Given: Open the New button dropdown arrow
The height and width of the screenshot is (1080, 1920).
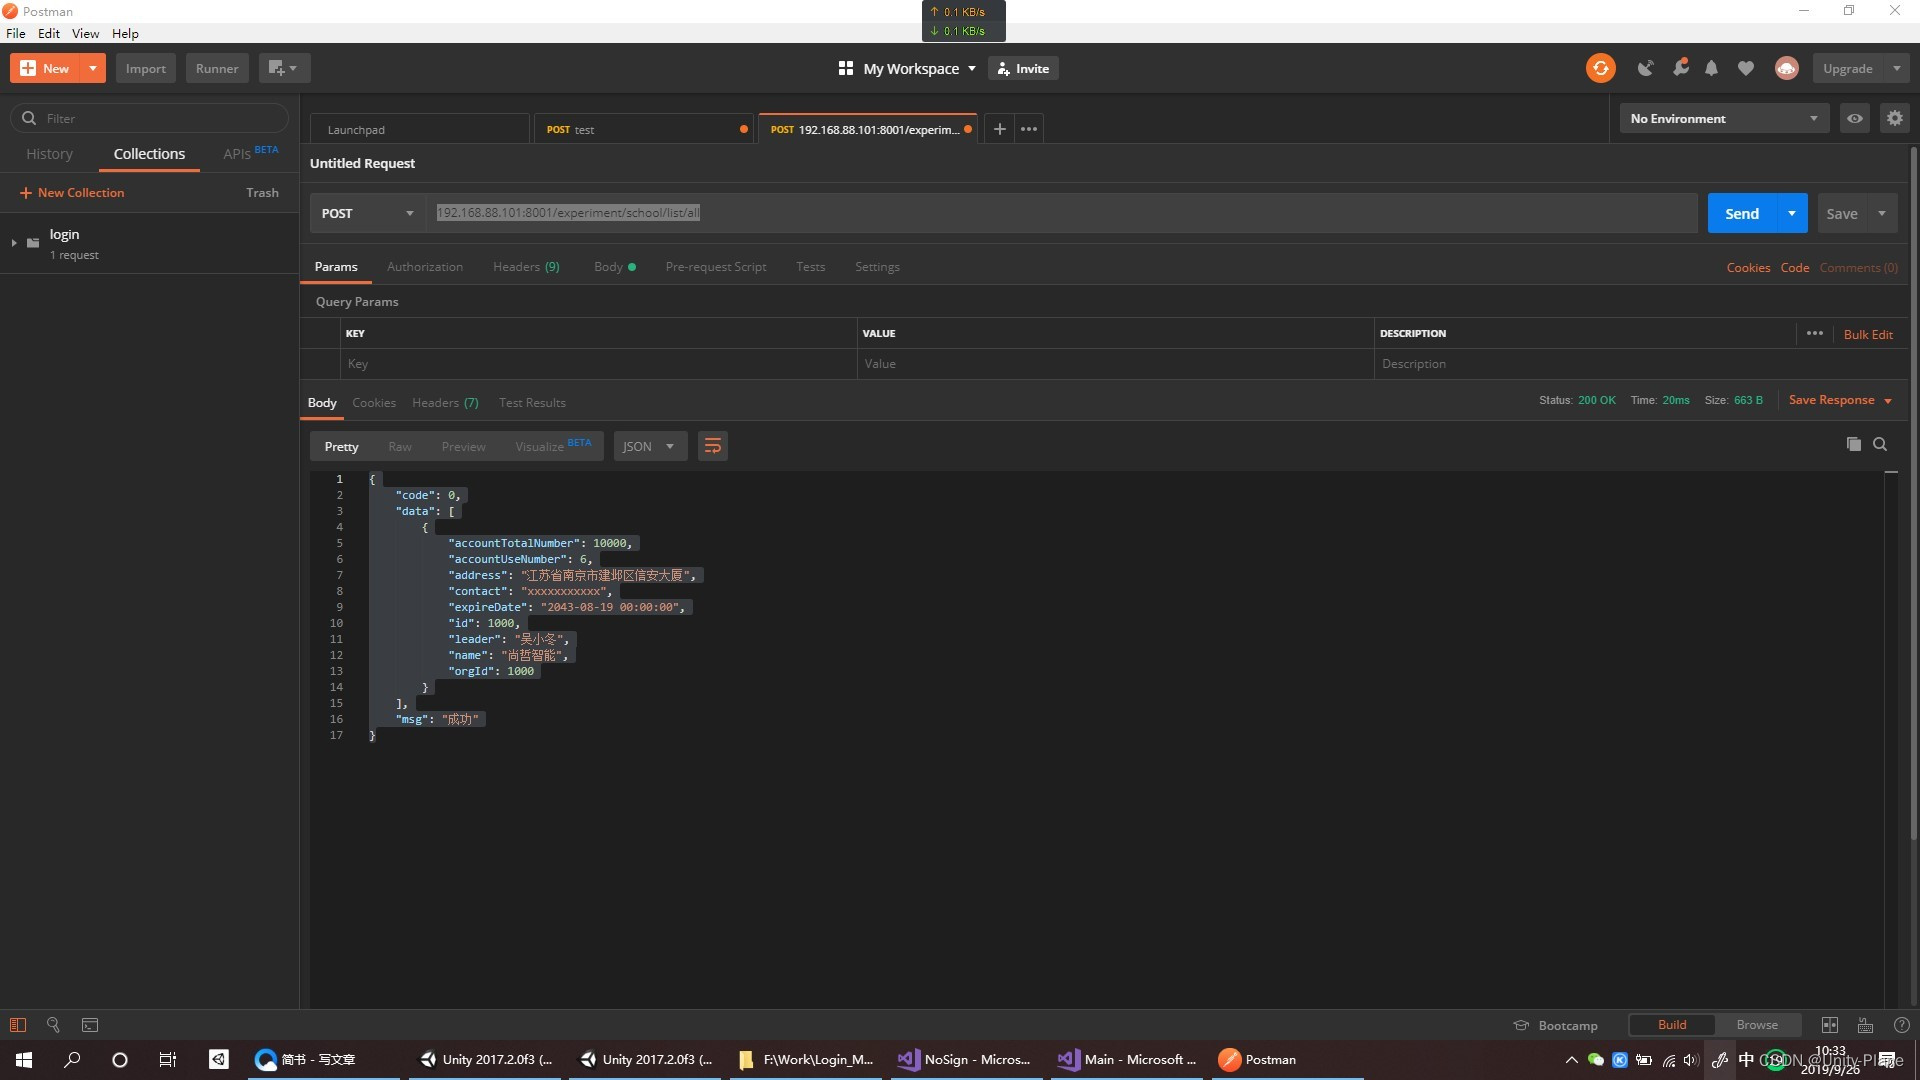Looking at the screenshot, I should (92, 68).
